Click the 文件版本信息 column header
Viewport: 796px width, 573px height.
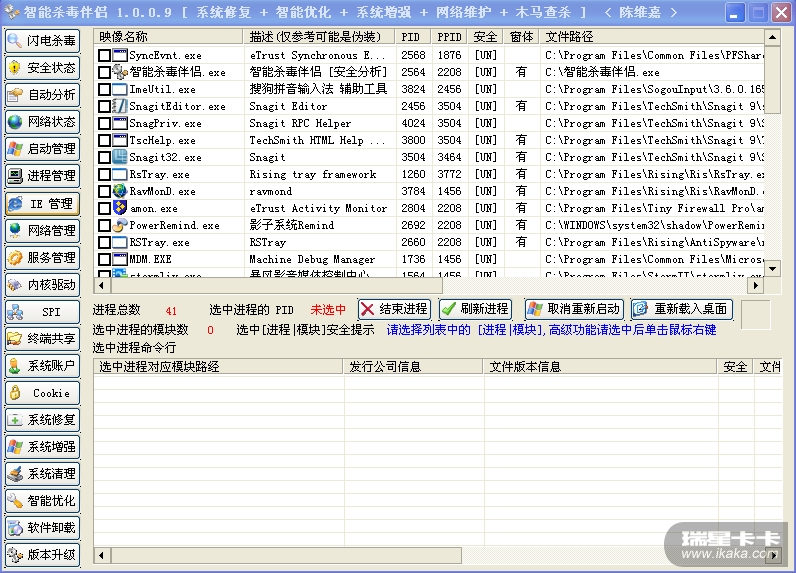coord(600,366)
